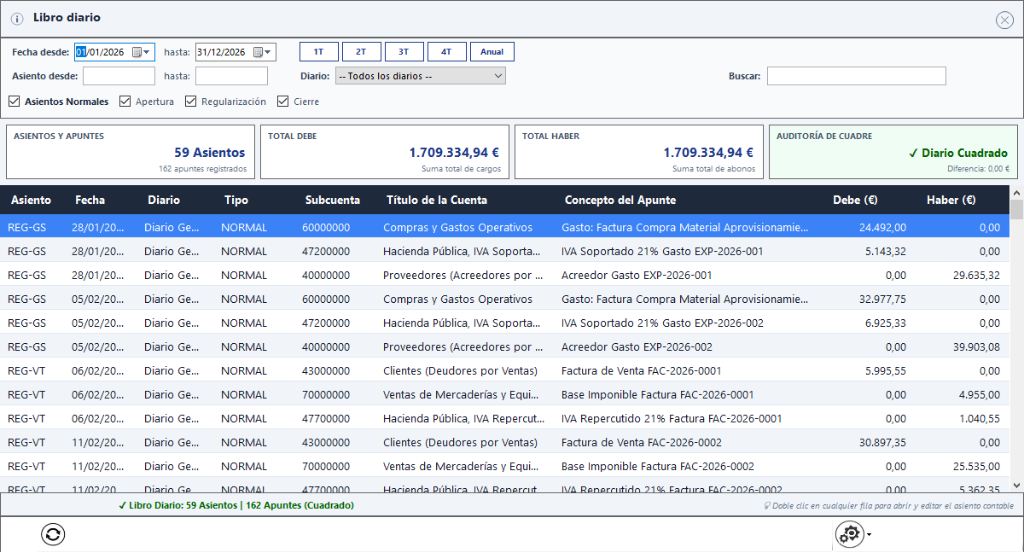The height and width of the screenshot is (552, 1024).
Task: Select row Acreedor Gasto EXP-2026-001
Action: coord(504,275)
